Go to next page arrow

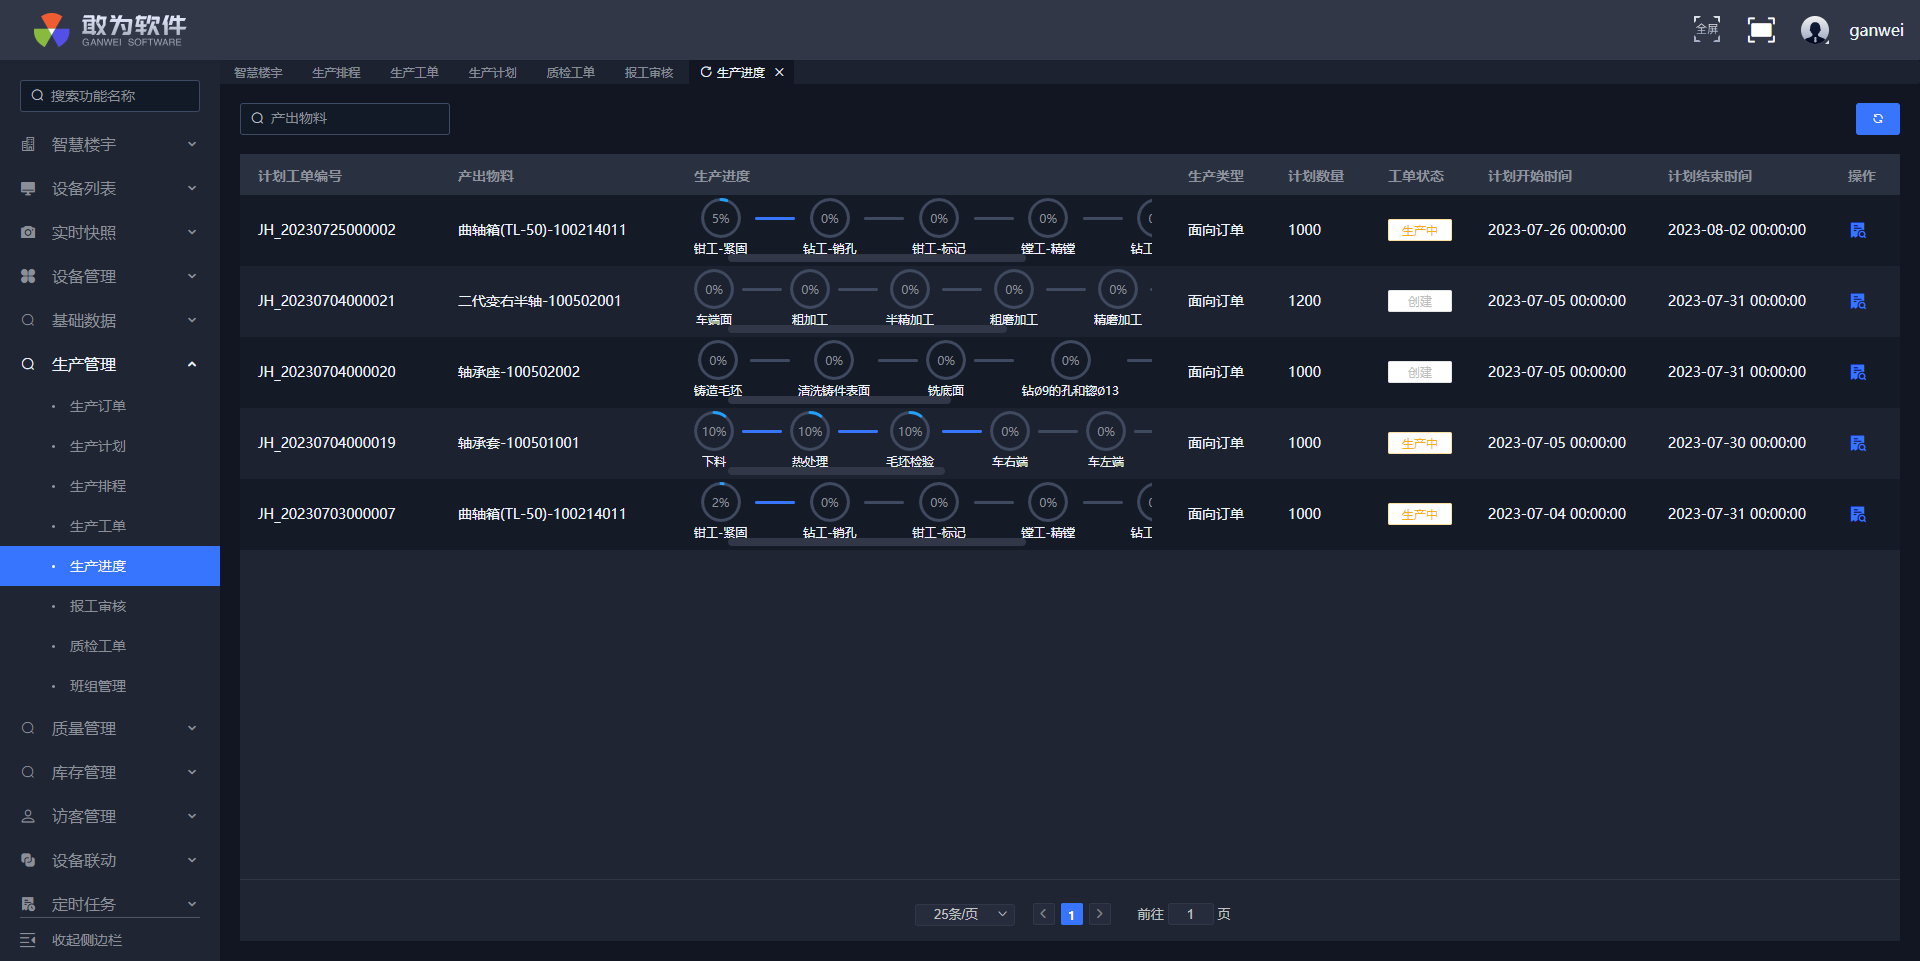(1099, 914)
